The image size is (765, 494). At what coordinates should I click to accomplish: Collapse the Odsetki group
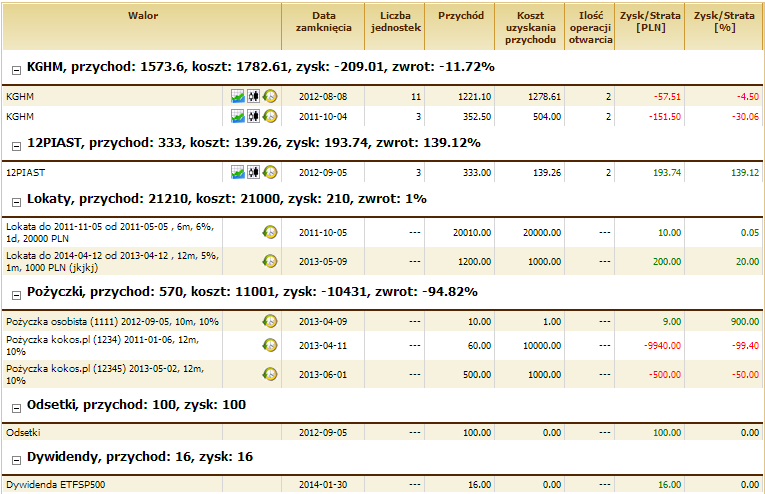pos(17,408)
